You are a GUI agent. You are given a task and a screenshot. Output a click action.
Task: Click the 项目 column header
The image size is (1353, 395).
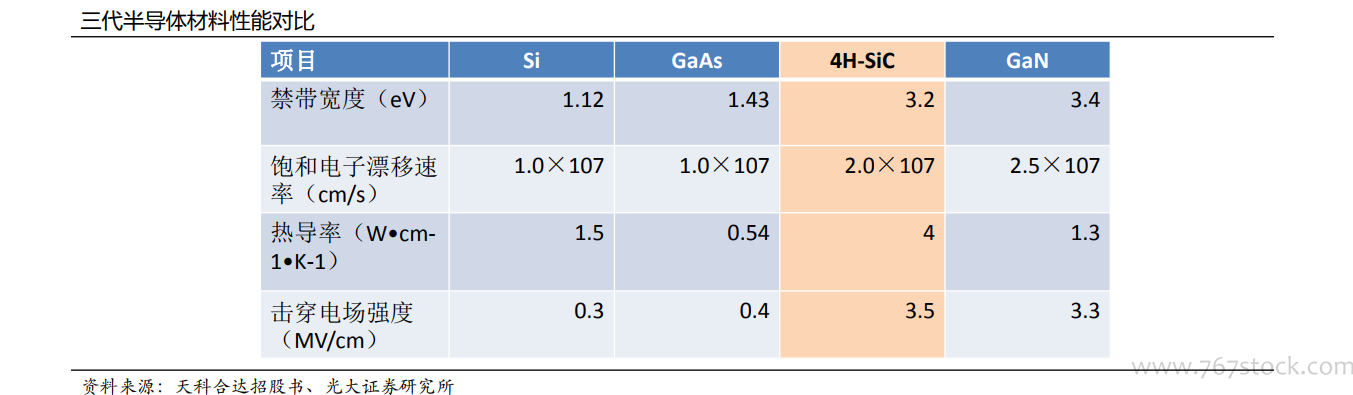point(293,61)
